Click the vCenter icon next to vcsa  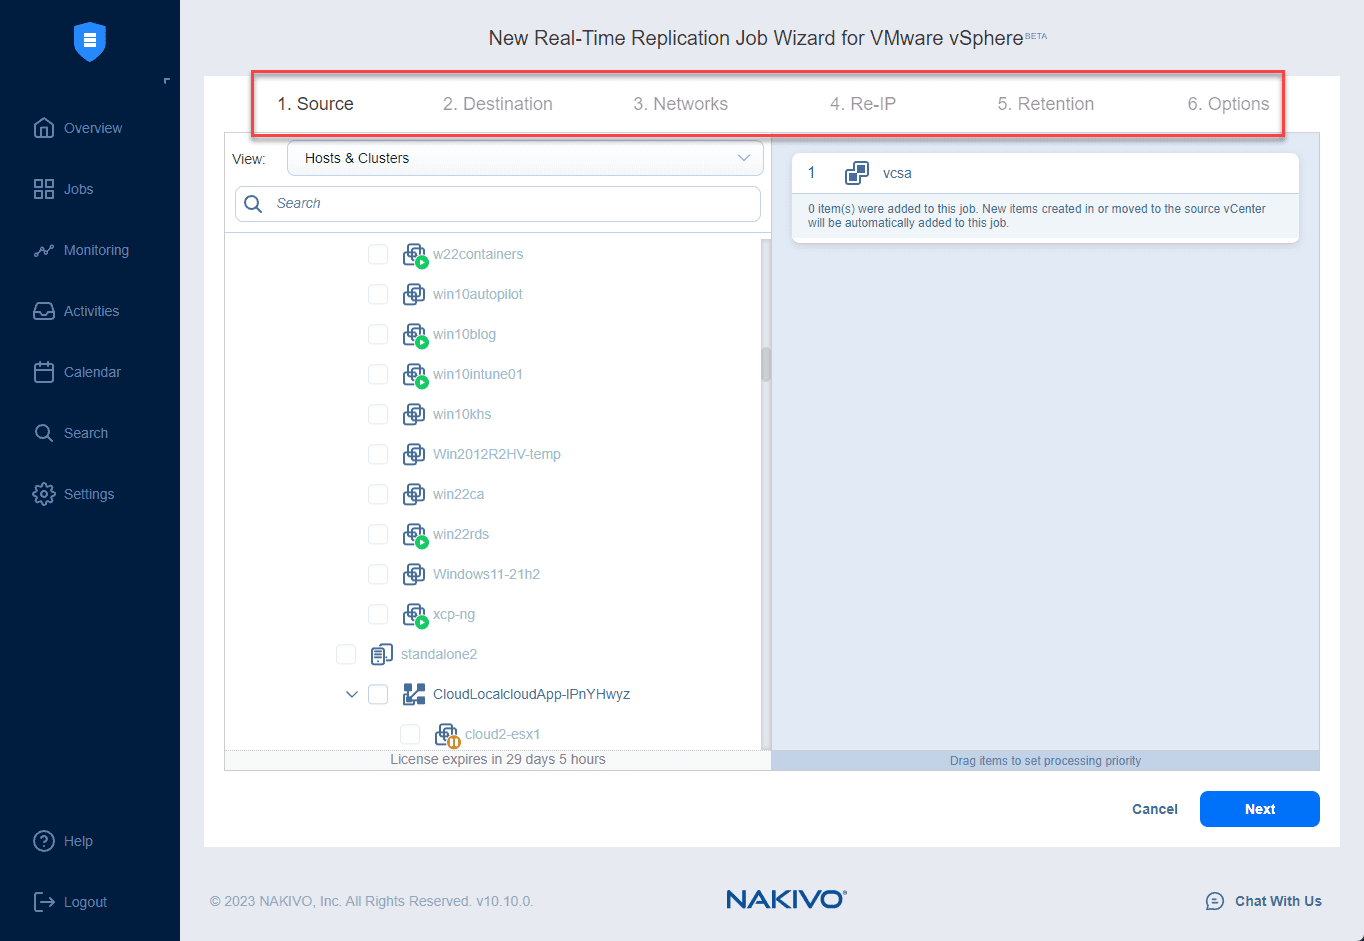click(x=857, y=173)
